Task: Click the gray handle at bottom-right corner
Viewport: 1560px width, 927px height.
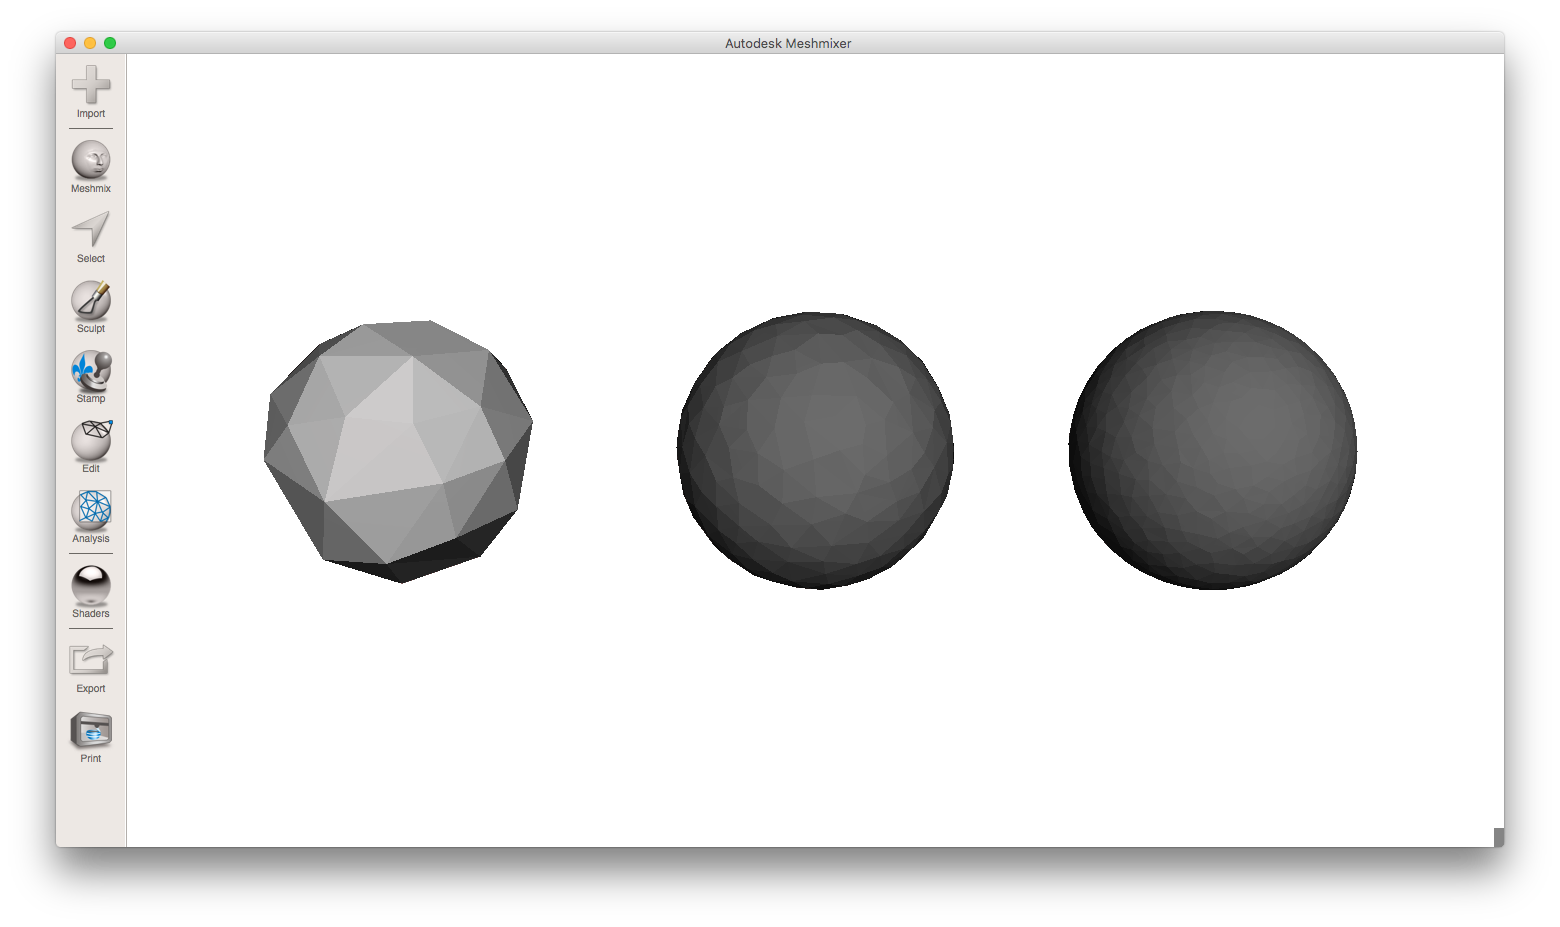Action: pos(1498,837)
